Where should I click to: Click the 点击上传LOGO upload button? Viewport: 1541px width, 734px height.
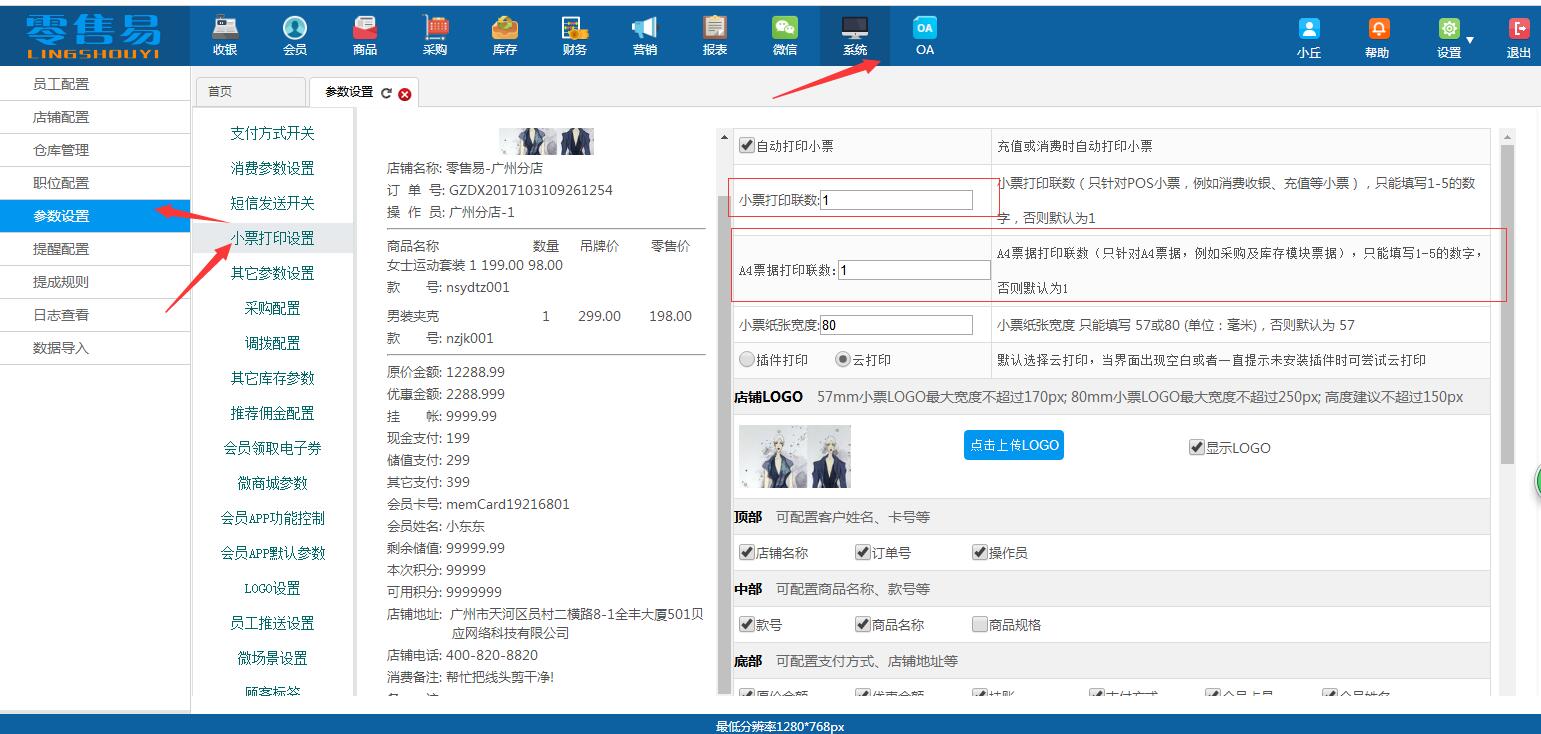(x=1013, y=445)
